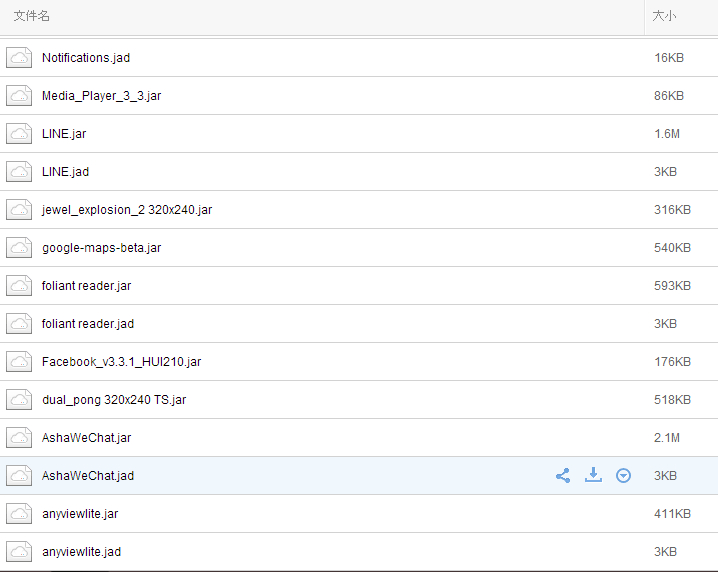Click the file icon of Facebook_v3.3.1_HUI210.jar
Screen dimensions: 718x572
19,362
